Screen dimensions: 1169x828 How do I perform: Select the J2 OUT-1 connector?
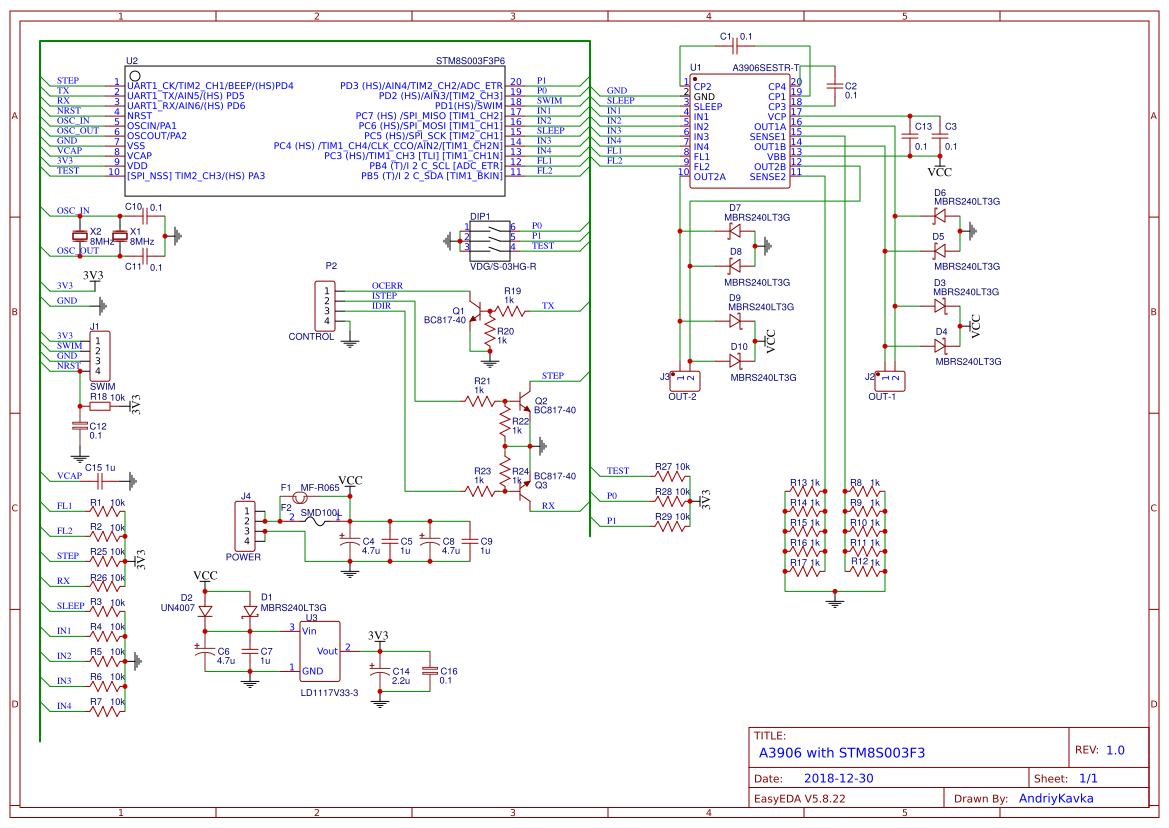pyautogui.click(x=889, y=381)
